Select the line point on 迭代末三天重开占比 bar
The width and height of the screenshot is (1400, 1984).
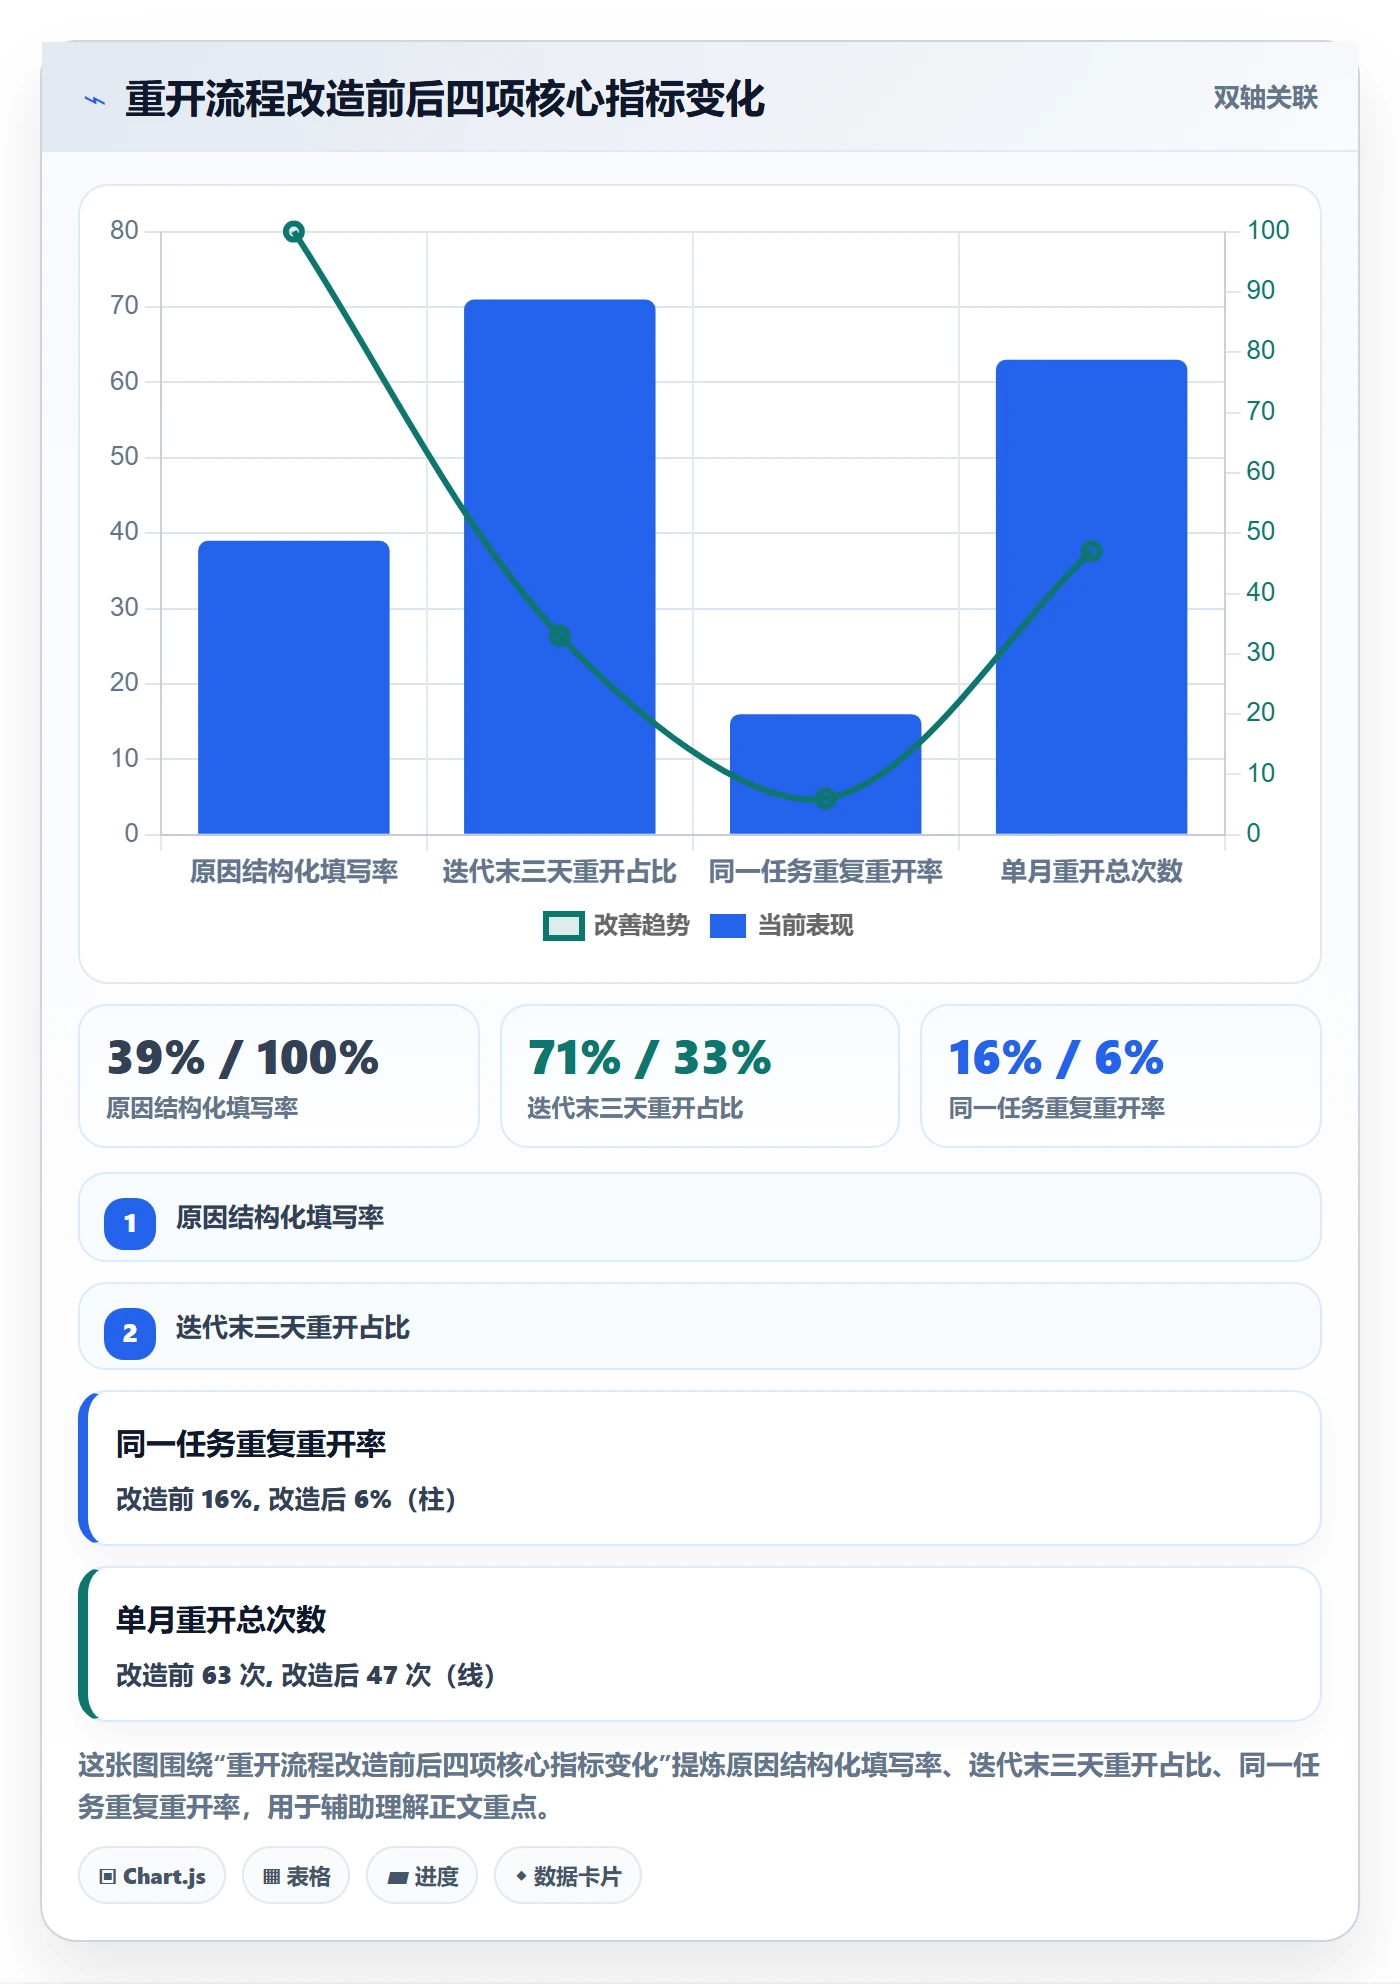[560, 636]
